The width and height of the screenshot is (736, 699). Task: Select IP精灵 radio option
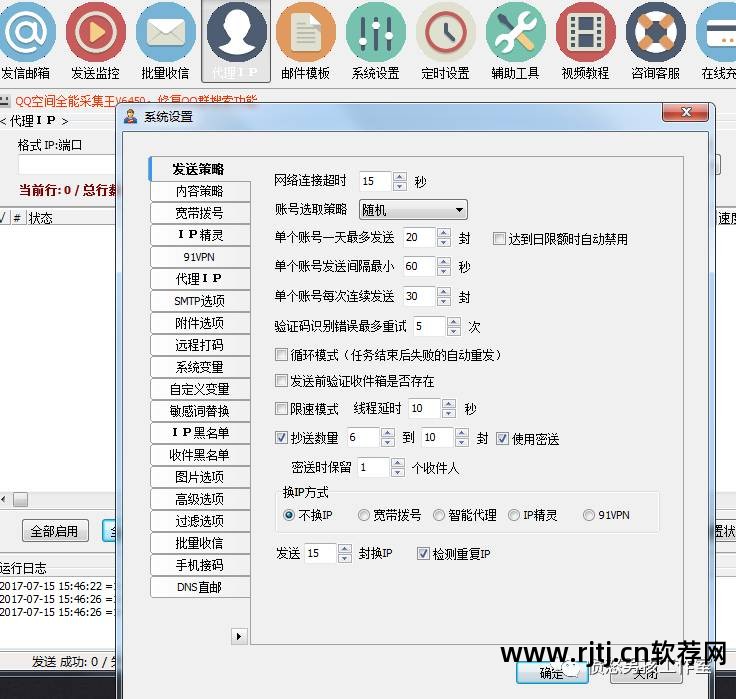pyautogui.click(x=514, y=515)
